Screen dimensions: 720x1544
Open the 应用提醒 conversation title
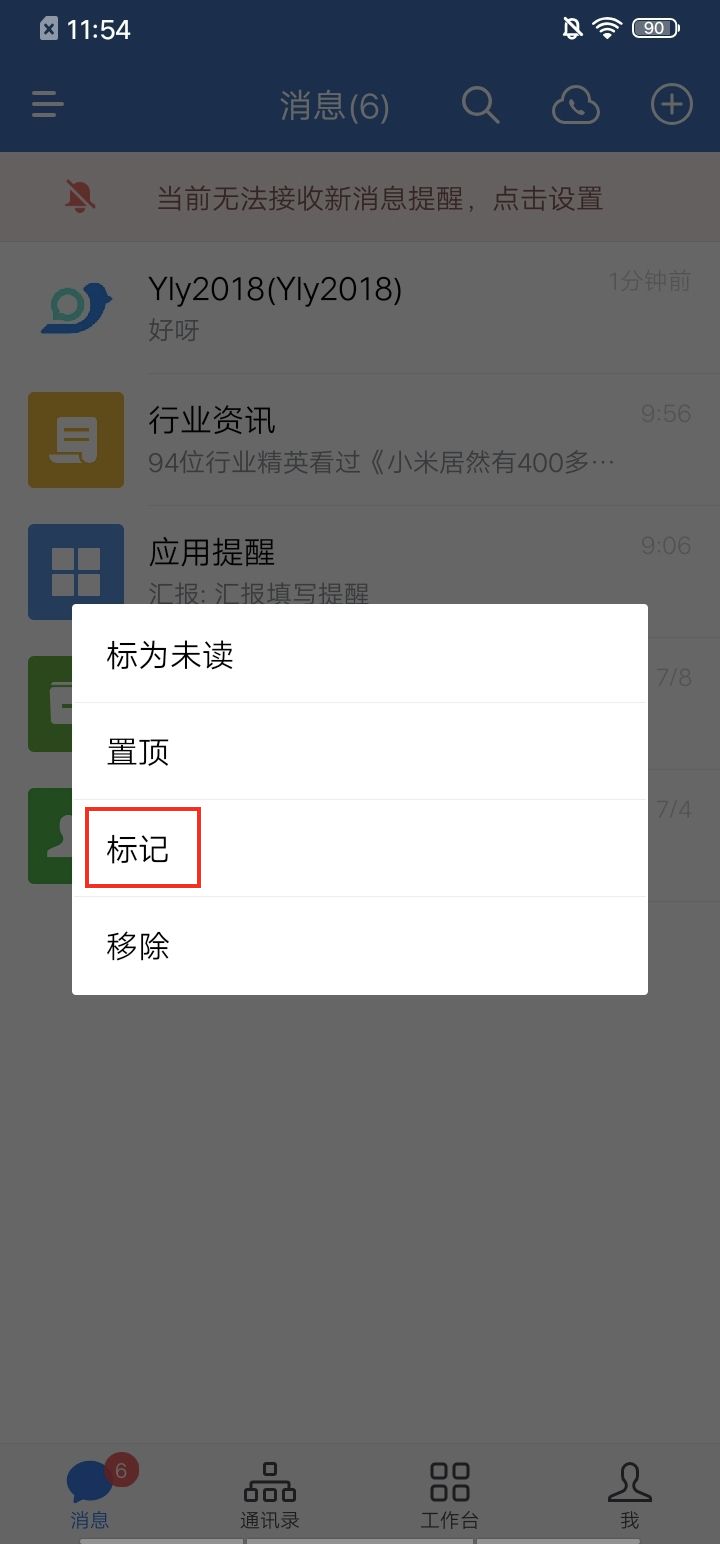point(212,552)
